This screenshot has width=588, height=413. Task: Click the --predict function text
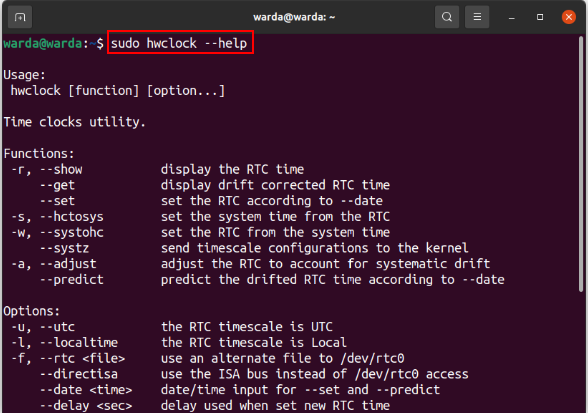(x=72, y=280)
